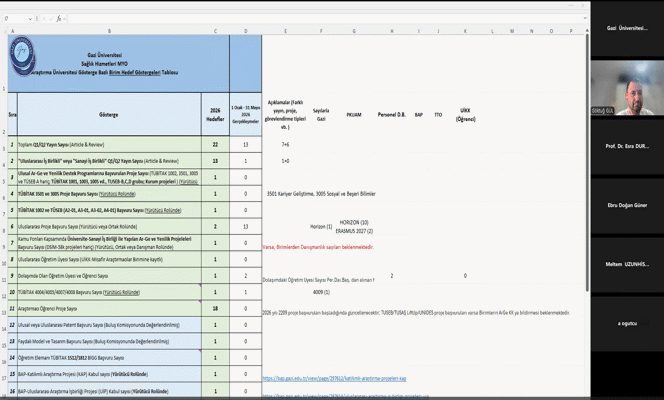
Task: Click inside the formula bar input
Action: 324,19
